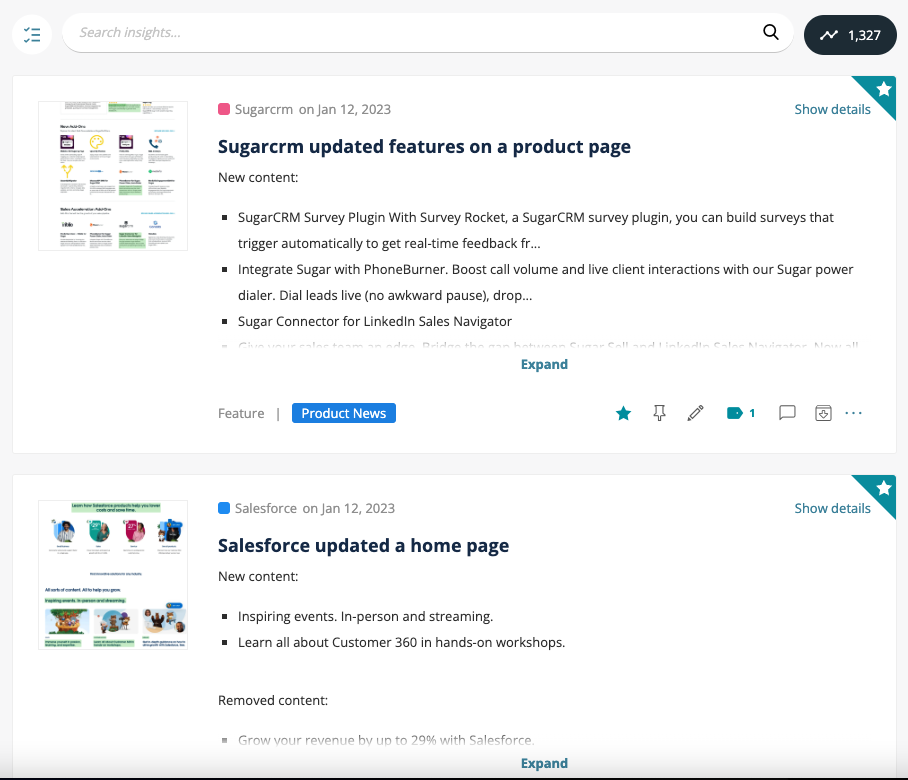Pin the Sugarcrm insight
The image size is (908, 780).
(659, 413)
